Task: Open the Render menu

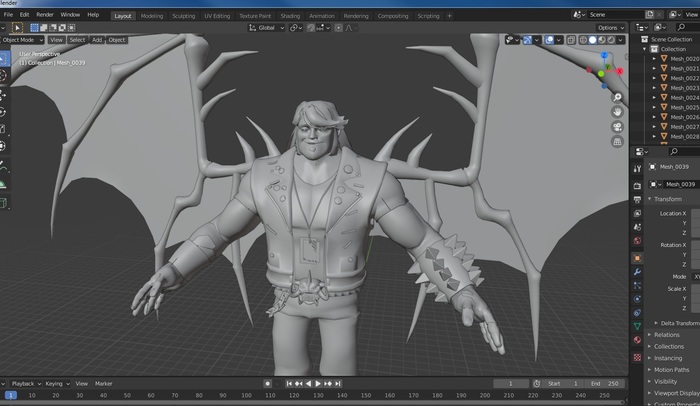Action: click(x=45, y=15)
